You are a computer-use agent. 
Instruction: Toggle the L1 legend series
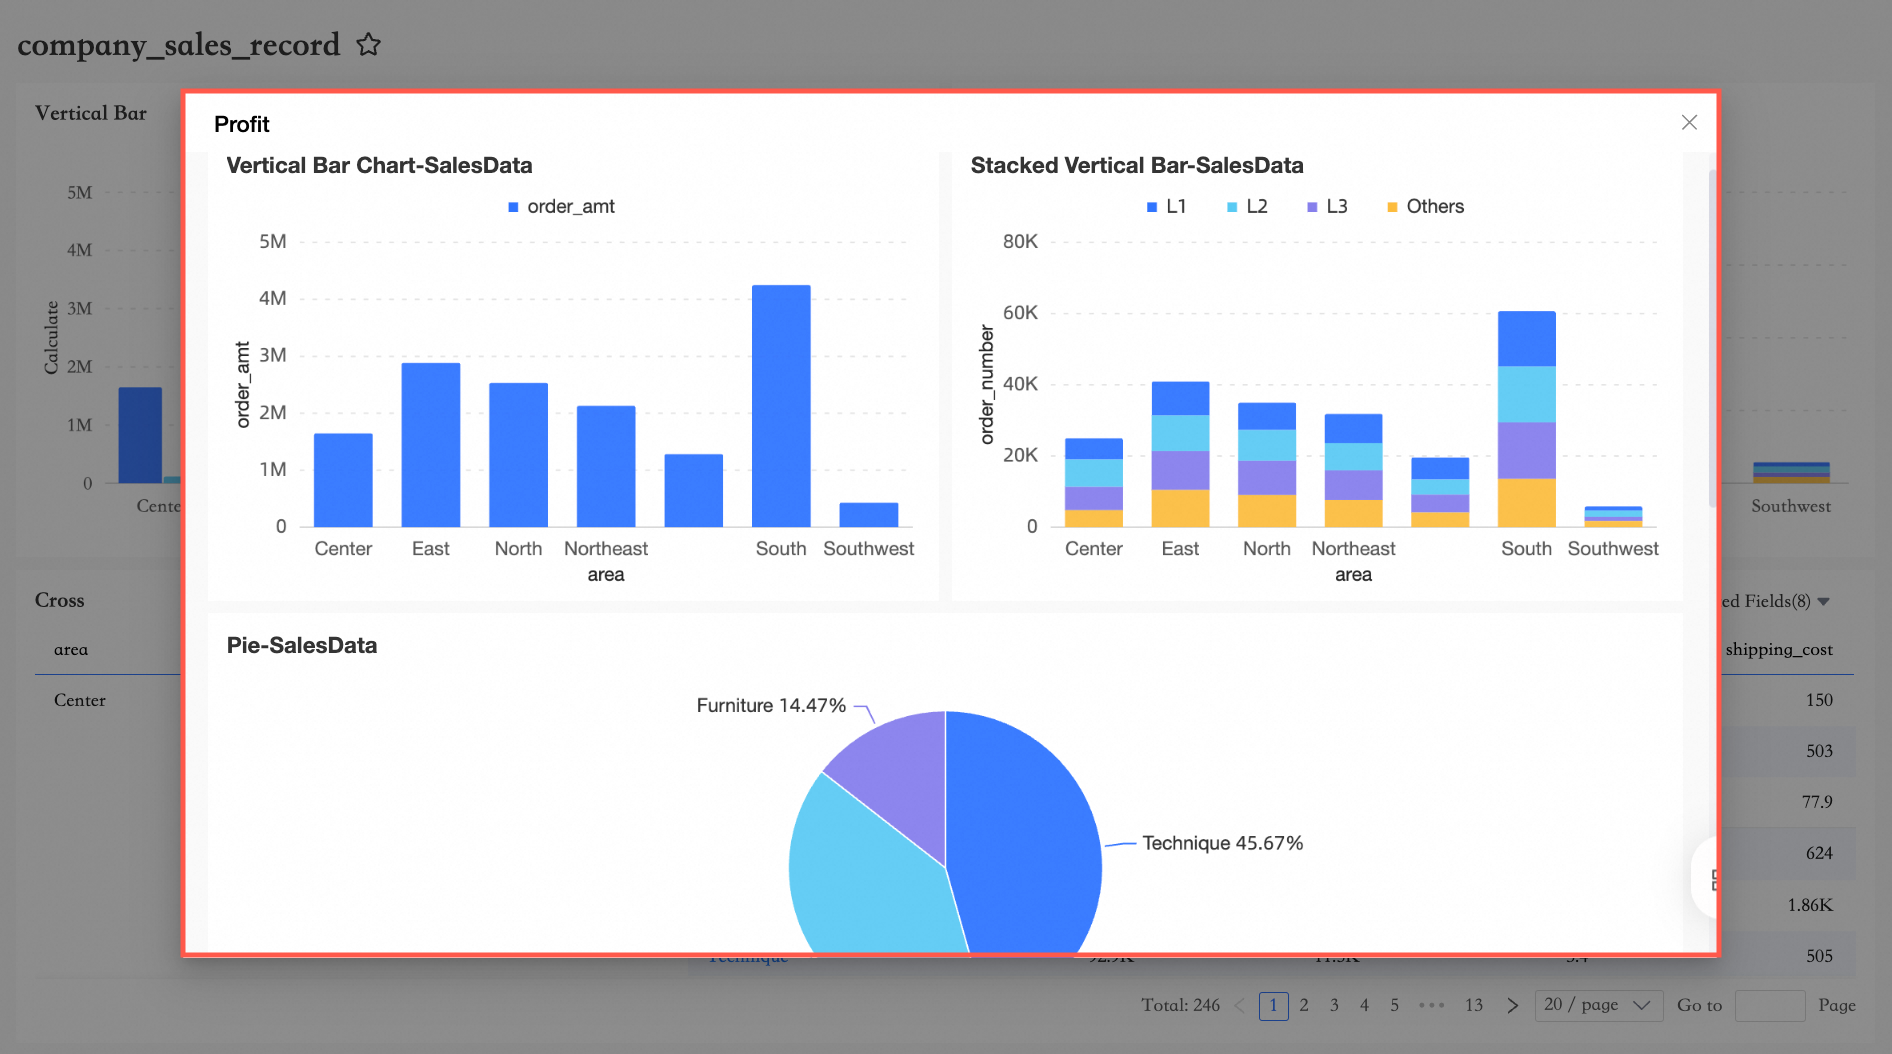click(1166, 207)
